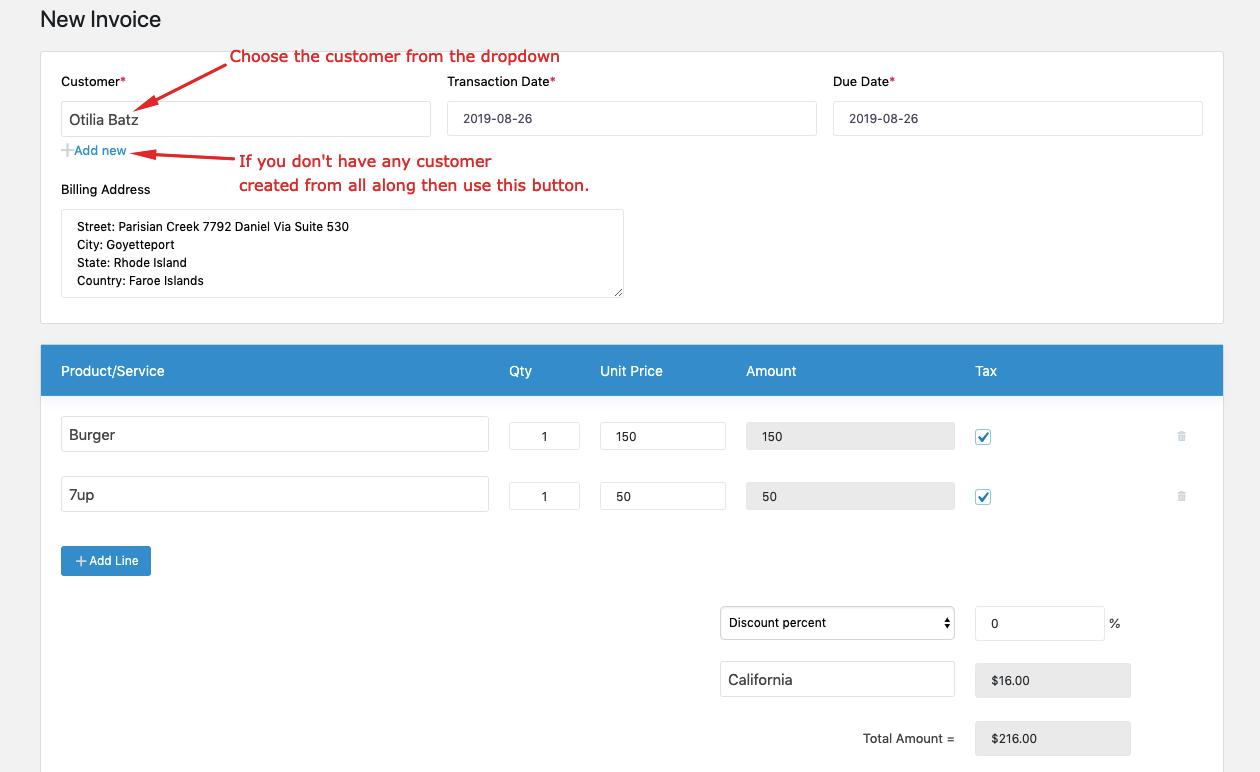
Task: Click the Total Amount display field
Action: pyautogui.click(x=1052, y=738)
